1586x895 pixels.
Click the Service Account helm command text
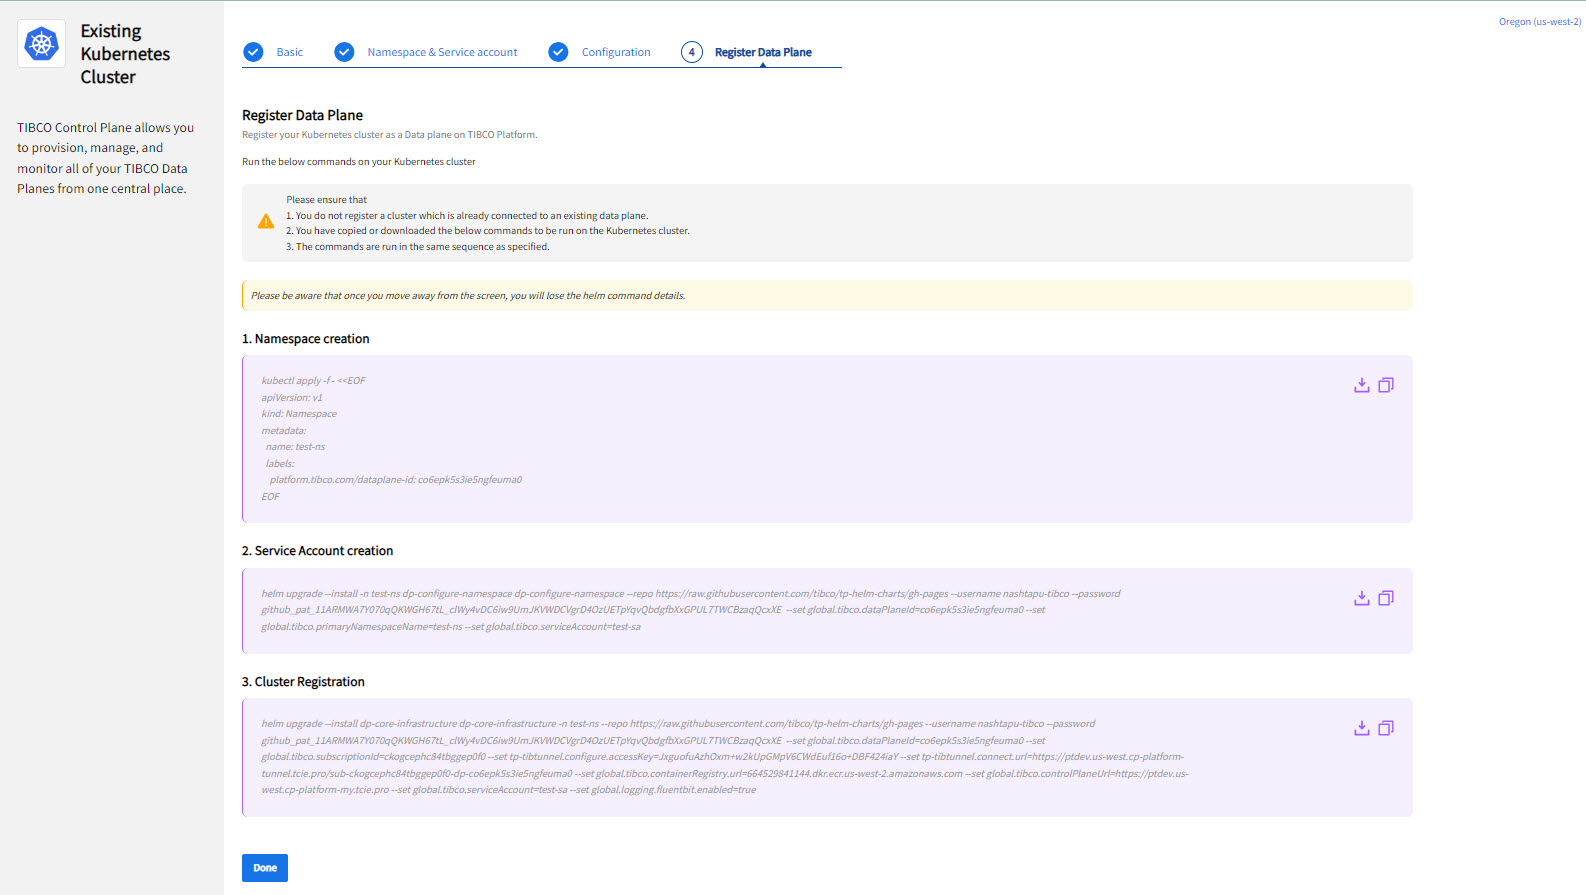pos(691,610)
